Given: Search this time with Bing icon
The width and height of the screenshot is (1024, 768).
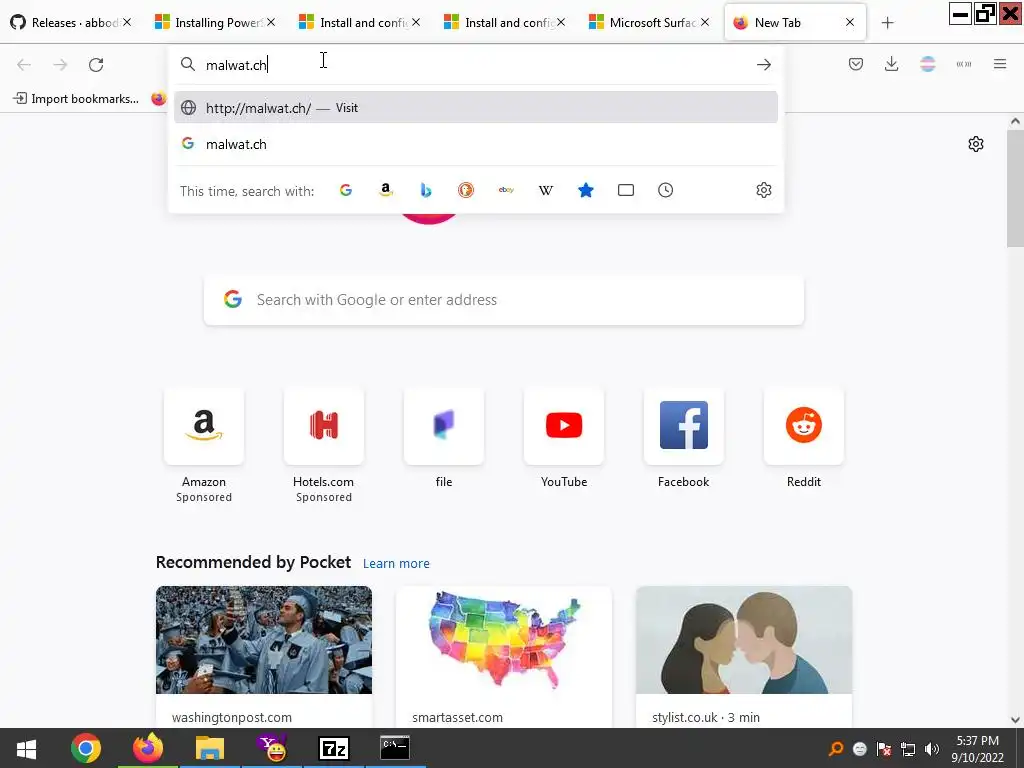Looking at the screenshot, I should pos(426,190).
